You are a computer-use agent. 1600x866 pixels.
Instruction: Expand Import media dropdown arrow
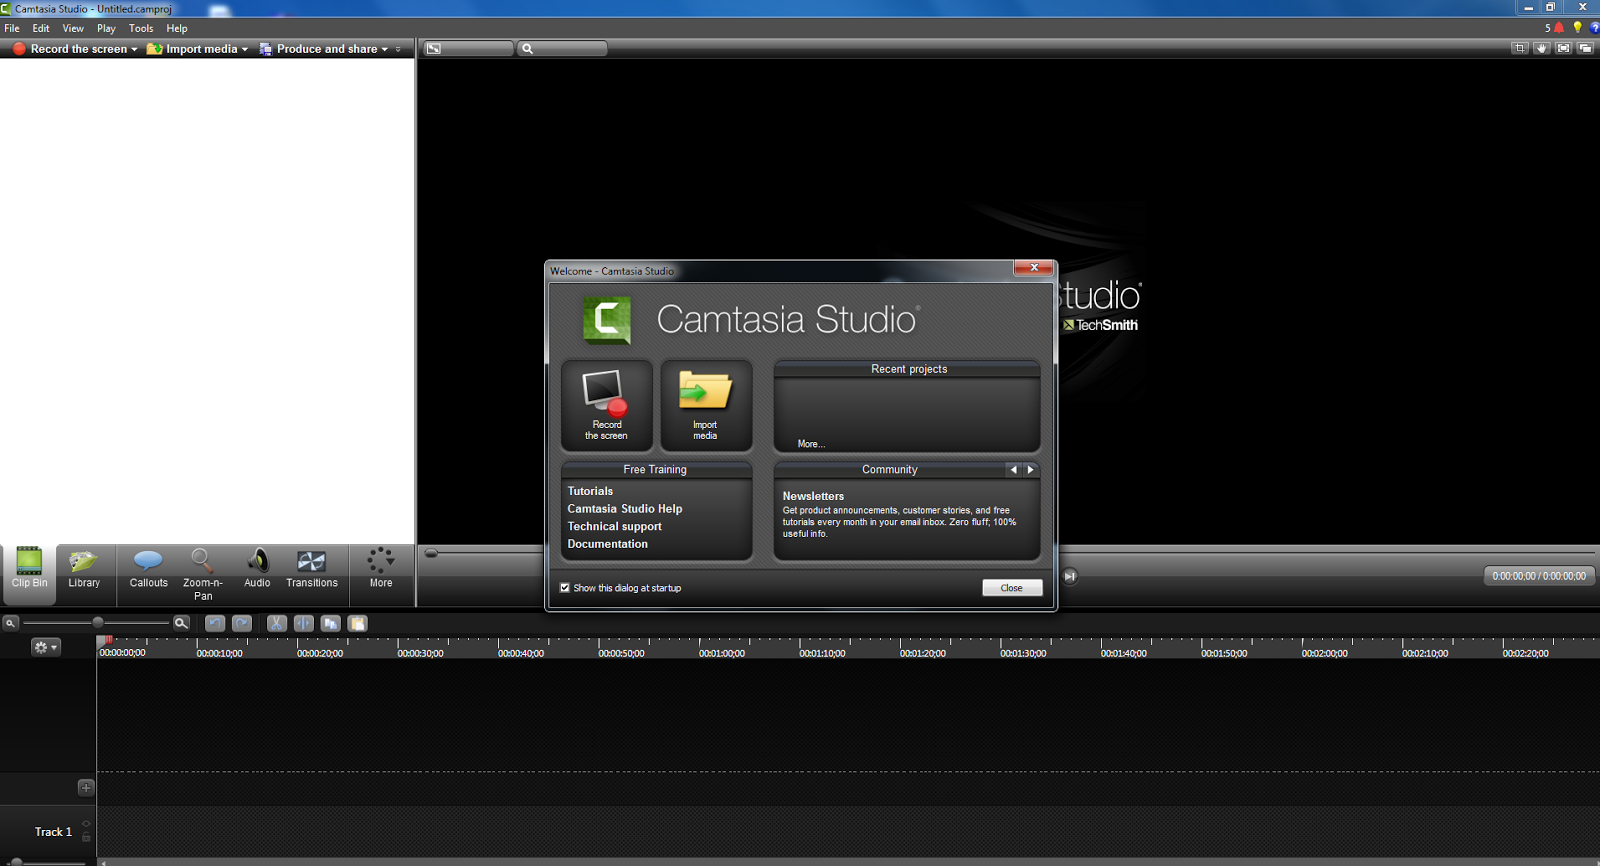click(x=244, y=49)
